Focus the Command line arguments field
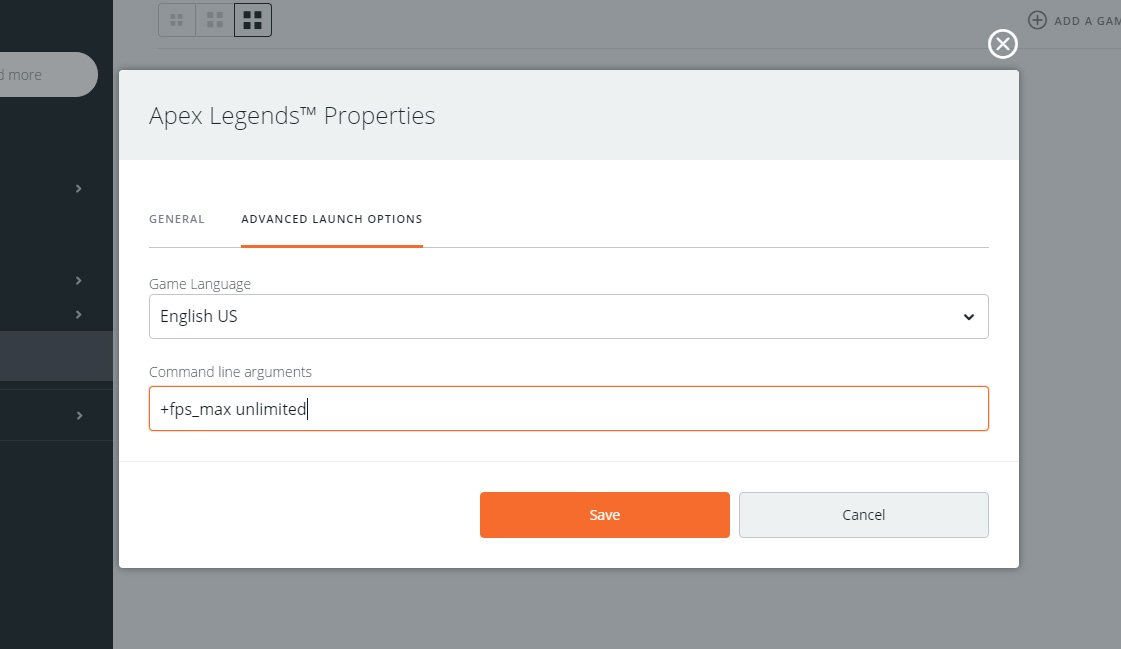The height and width of the screenshot is (649, 1121). pos(569,408)
